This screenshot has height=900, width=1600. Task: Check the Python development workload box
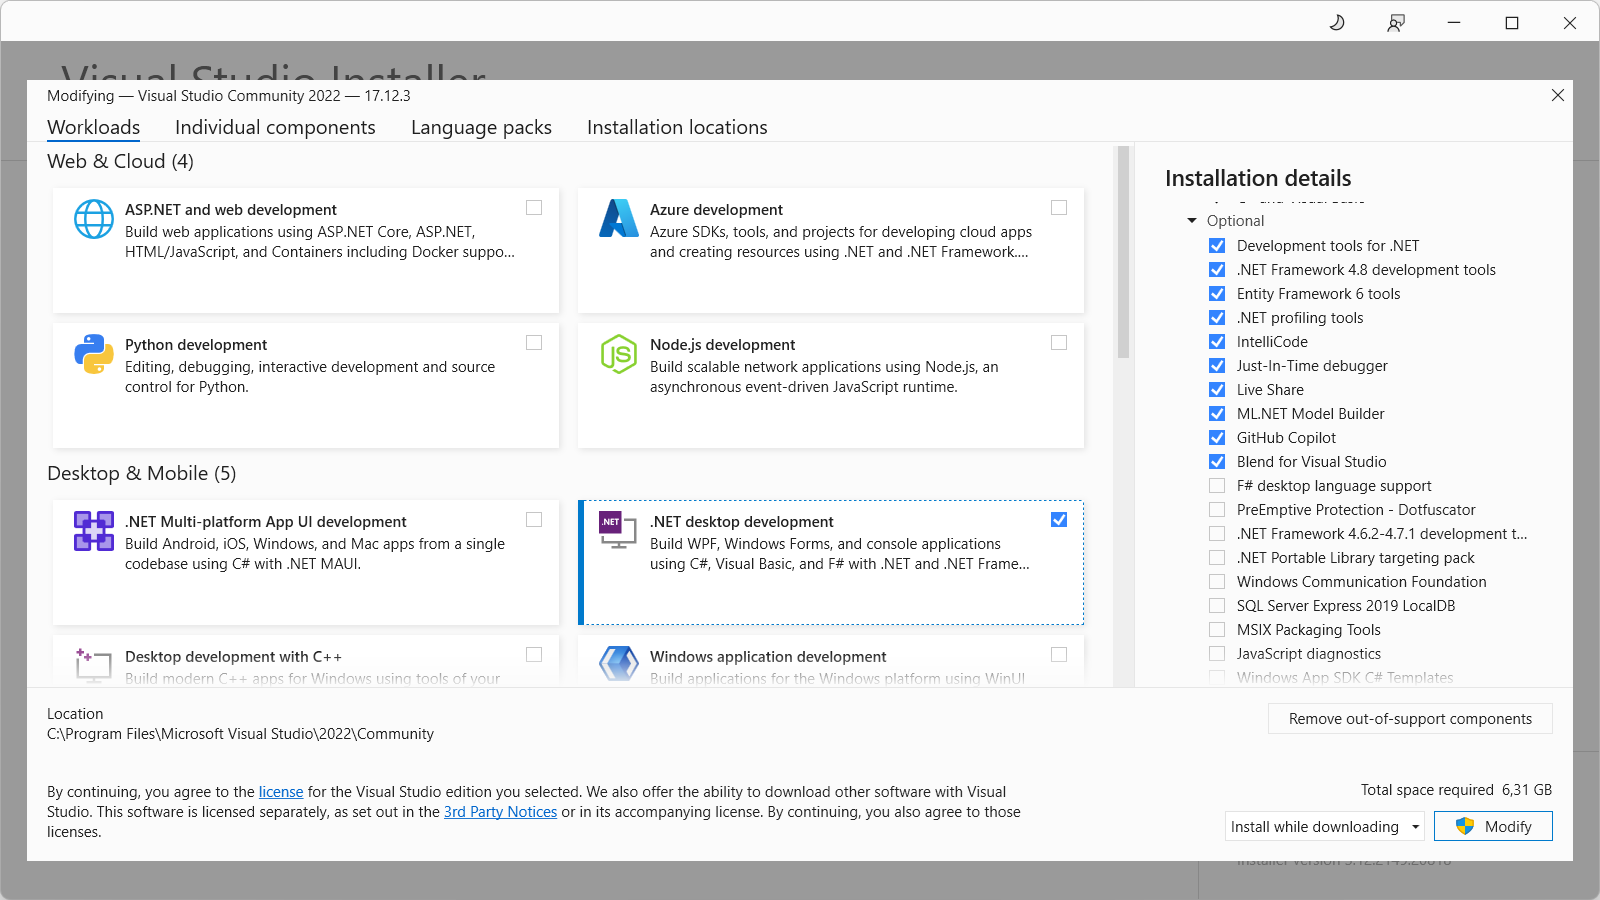pos(534,343)
